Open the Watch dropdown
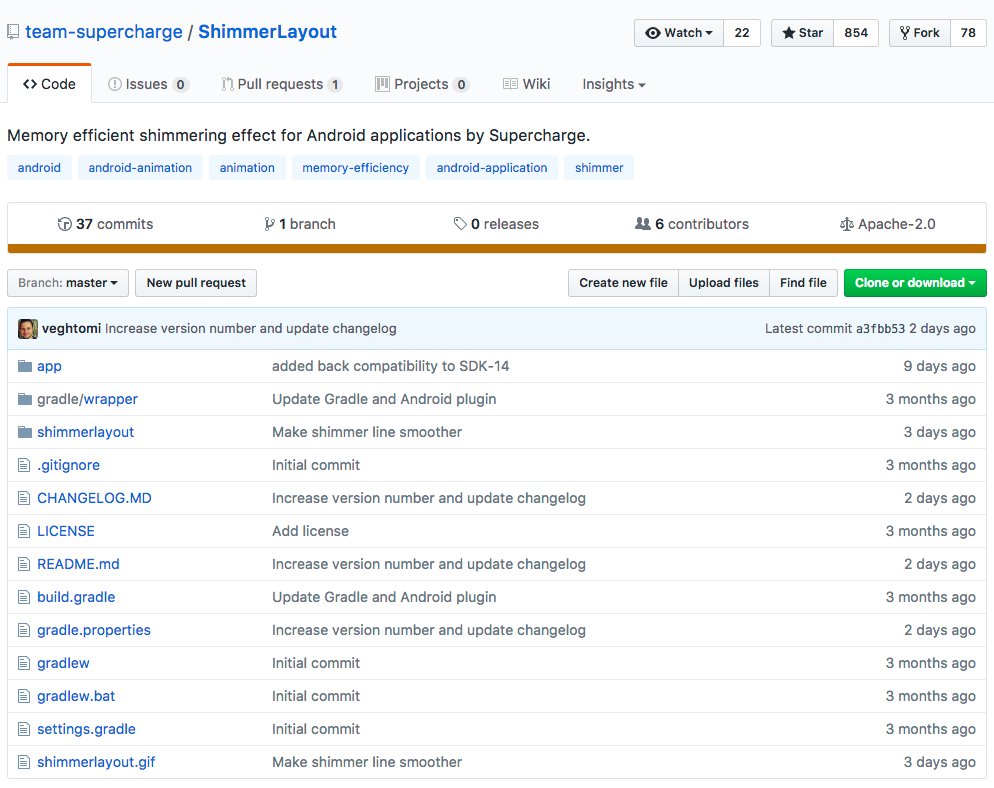 click(679, 33)
